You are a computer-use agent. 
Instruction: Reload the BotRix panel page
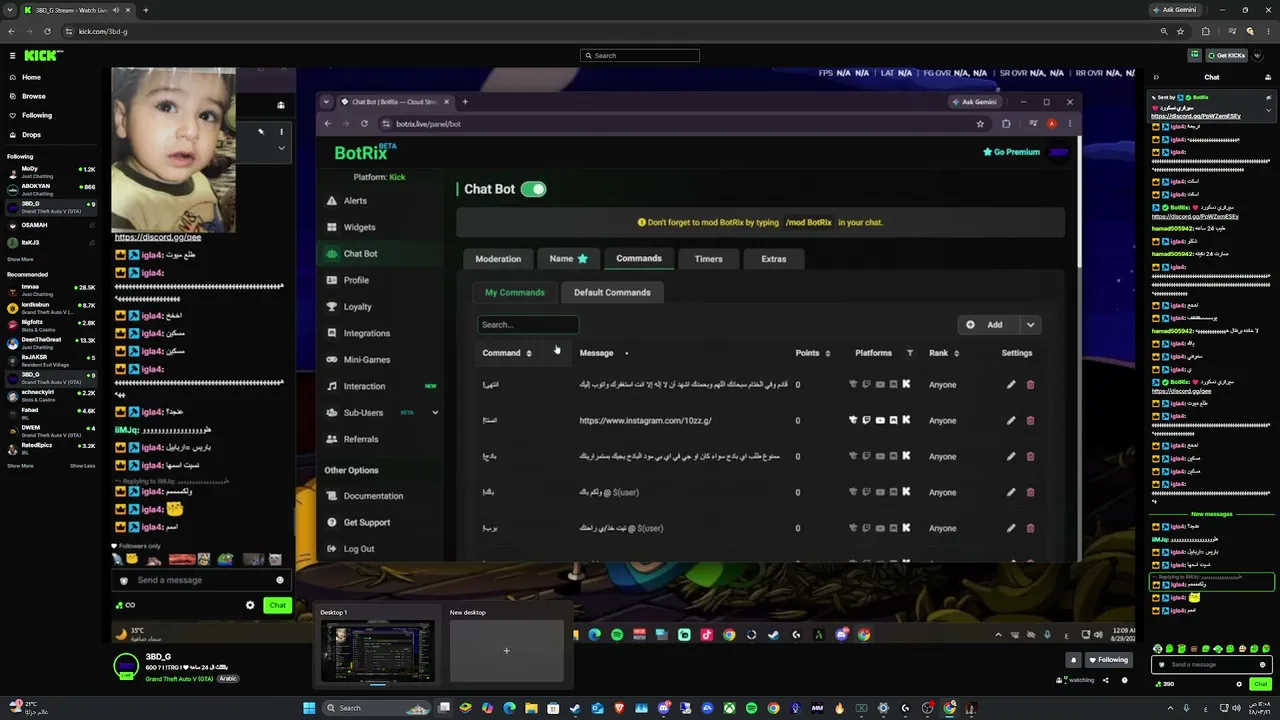pyautogui.click(x=364, y=124)
